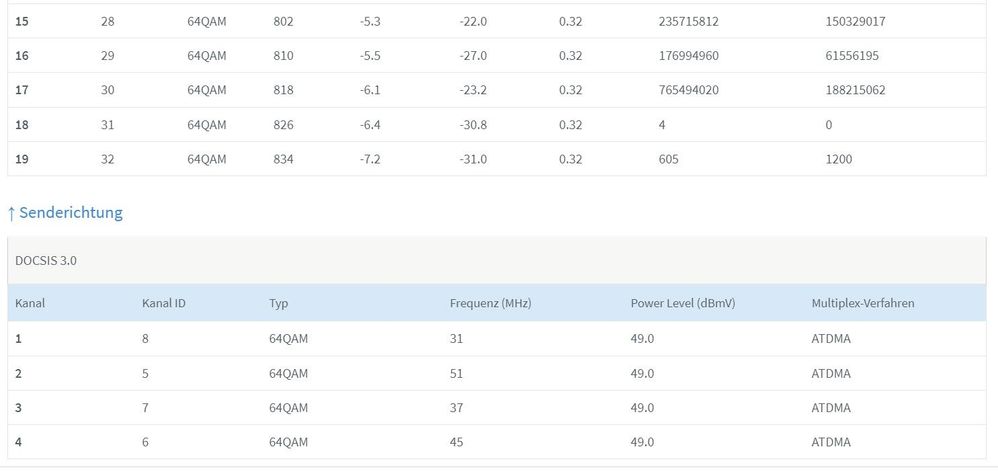Select the DOCSIS 3.0 table title
The height and width of the screenshot is (472, 998).
(46, 260)
